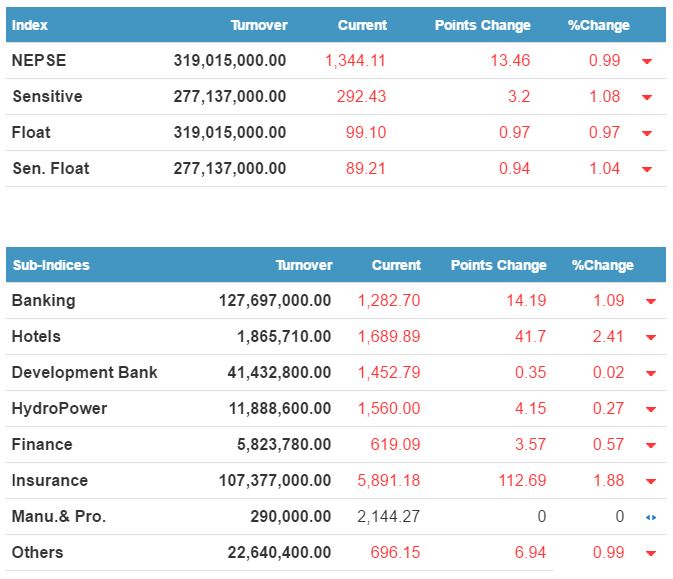673x579 pixels.
Task: Click the red arrow in Insurance row
Action: pos(651,481)
